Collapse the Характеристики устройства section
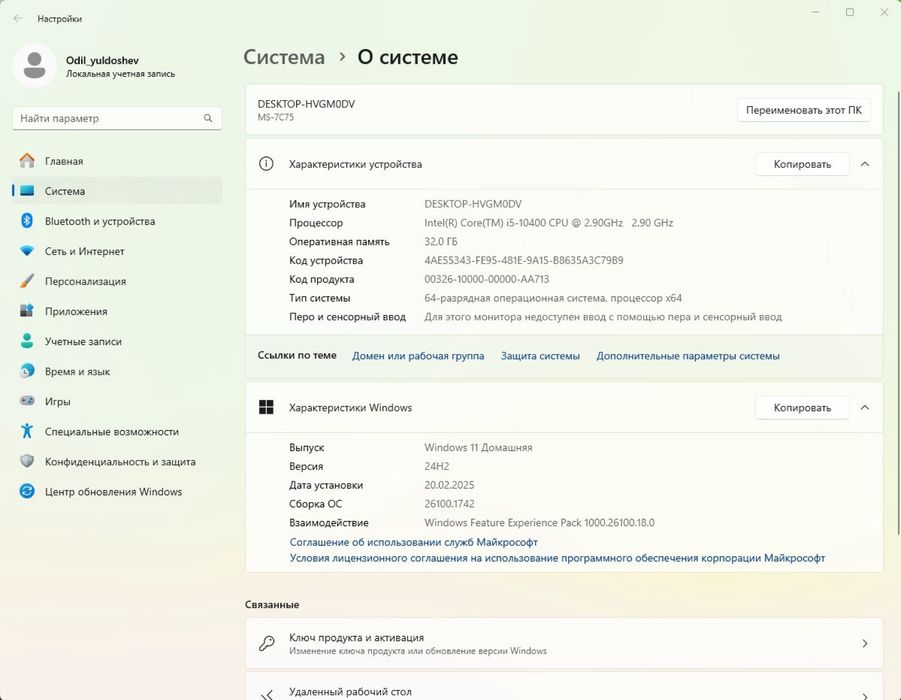 (x=865, y=164)
